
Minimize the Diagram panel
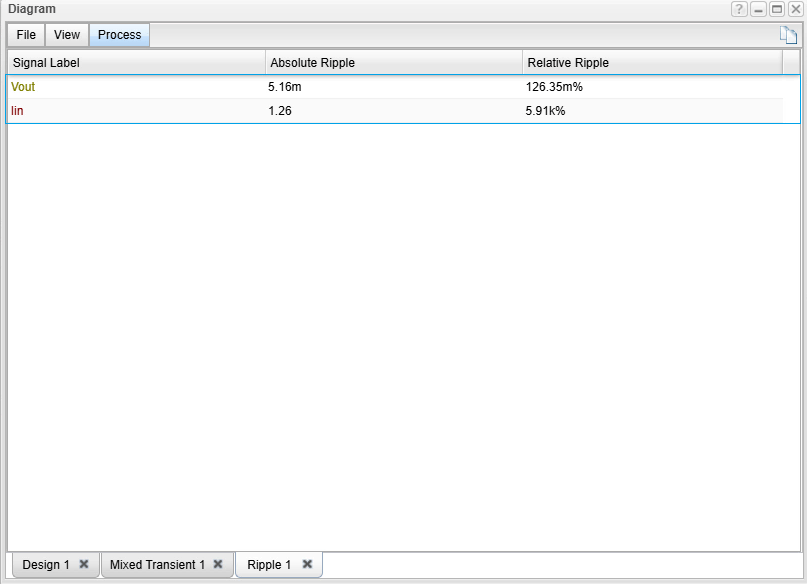point(759,9)
